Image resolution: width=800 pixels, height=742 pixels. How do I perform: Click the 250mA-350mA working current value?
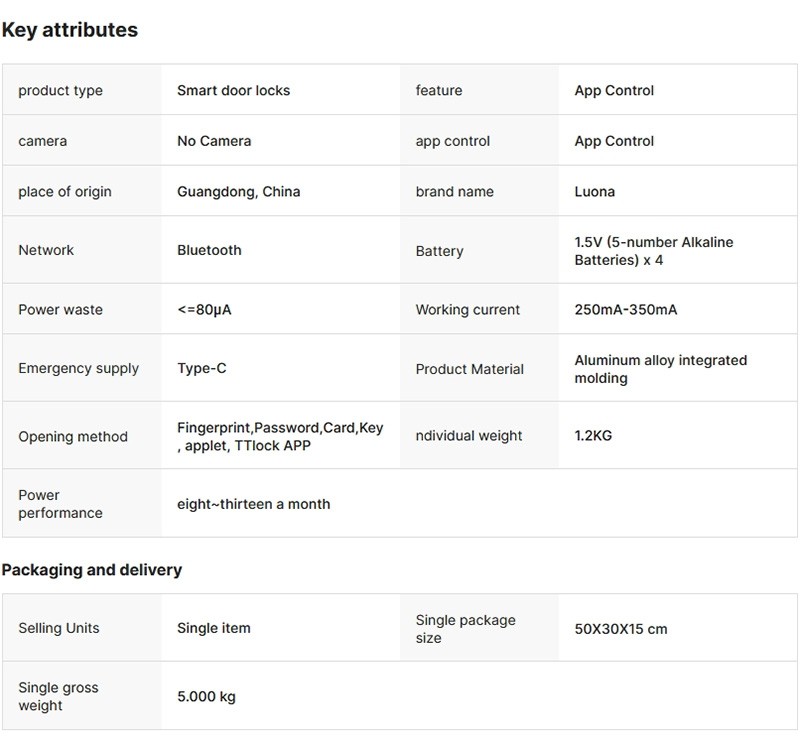pos(625,309)
